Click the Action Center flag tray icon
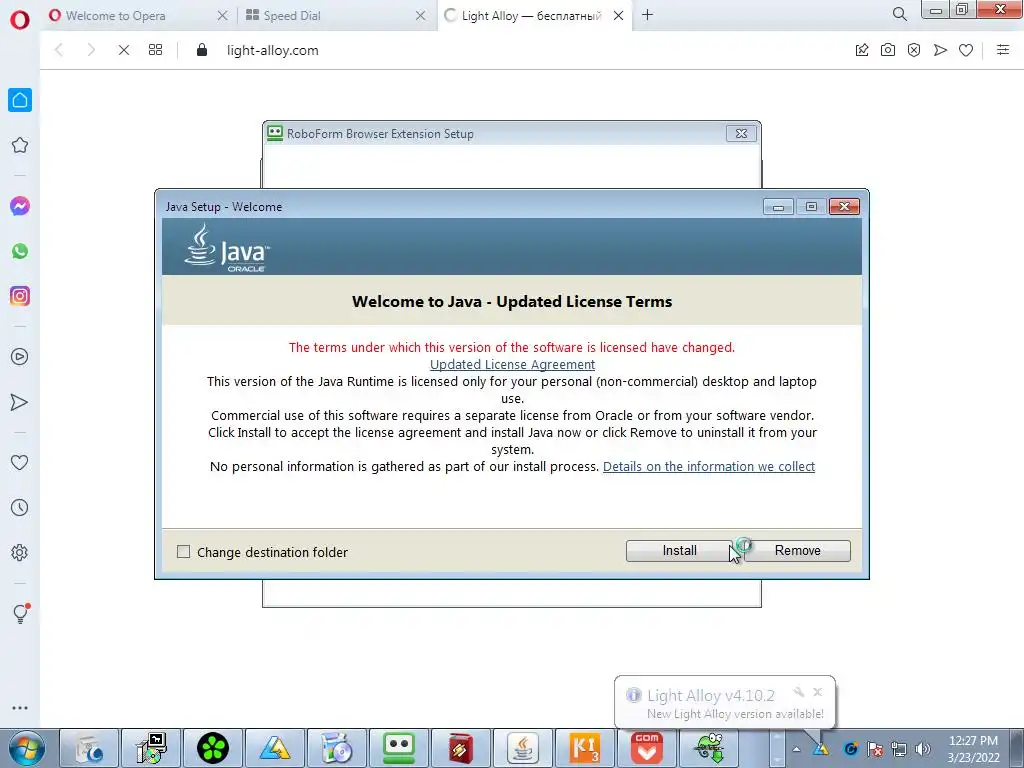Image resolution: width=1024 pixels, height=768 pixels. 875,749
